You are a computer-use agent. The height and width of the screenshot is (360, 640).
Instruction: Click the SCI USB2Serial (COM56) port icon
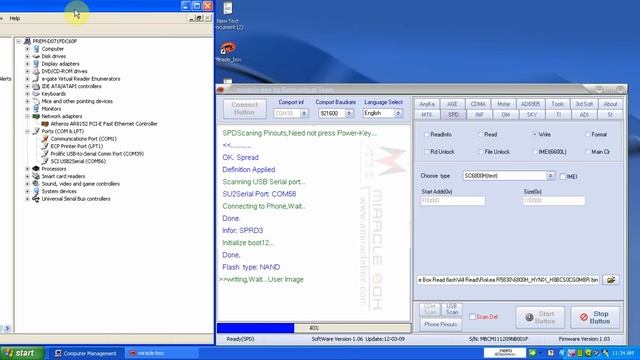[45, 161]
